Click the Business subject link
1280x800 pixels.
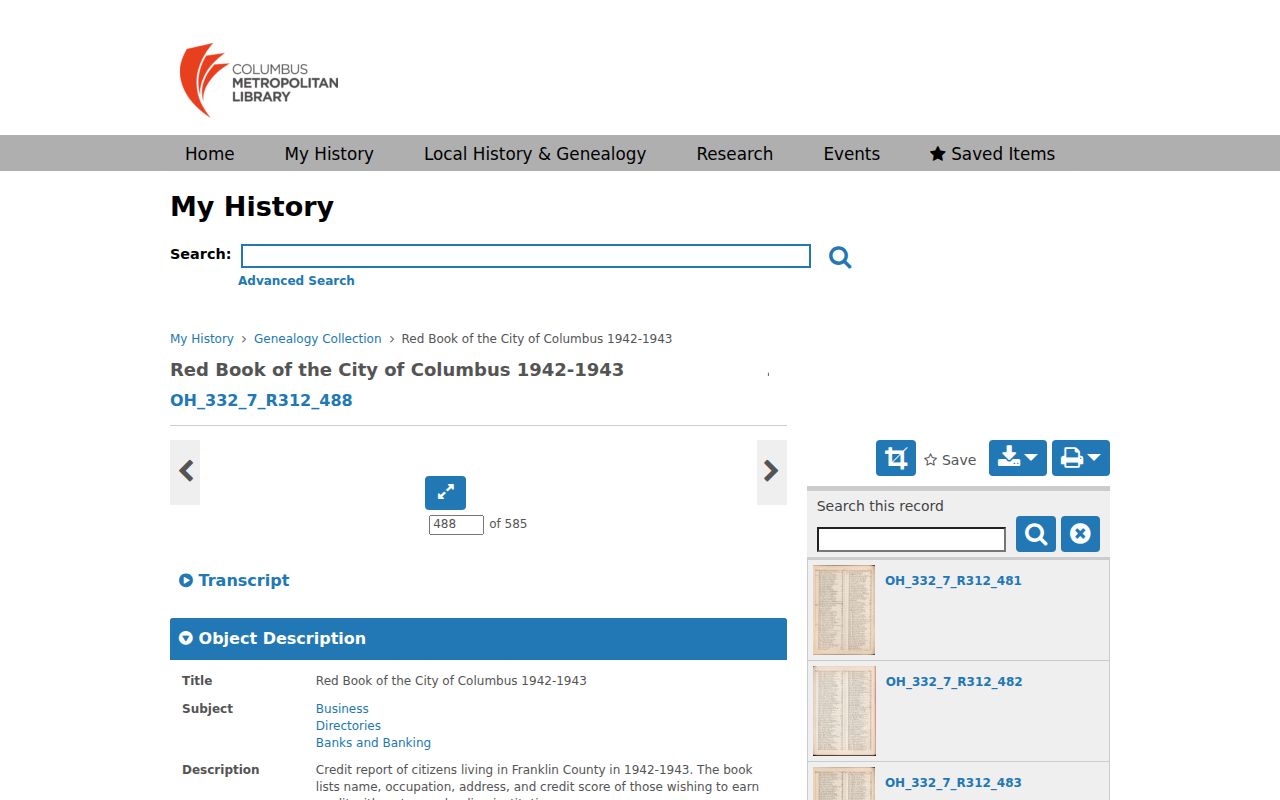[342, 709]
